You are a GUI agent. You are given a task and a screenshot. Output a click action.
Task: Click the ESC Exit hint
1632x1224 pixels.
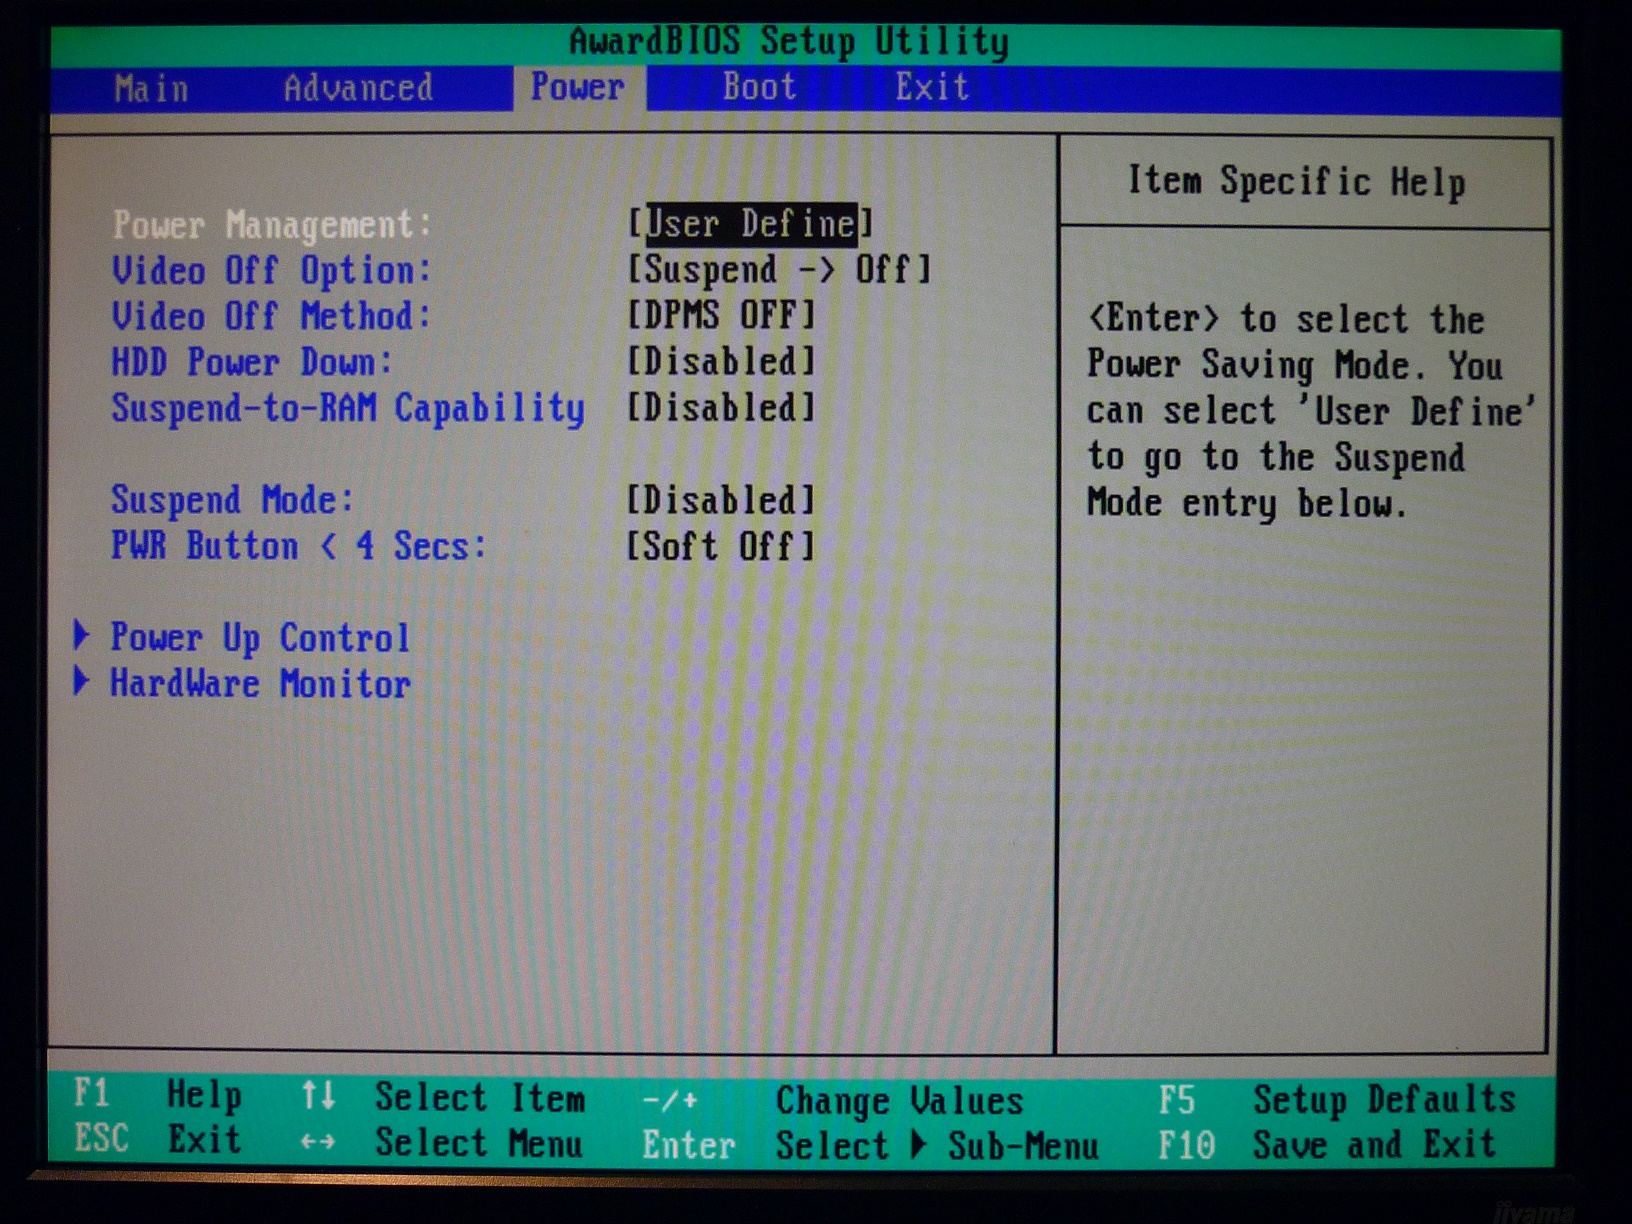[157, 1139]
